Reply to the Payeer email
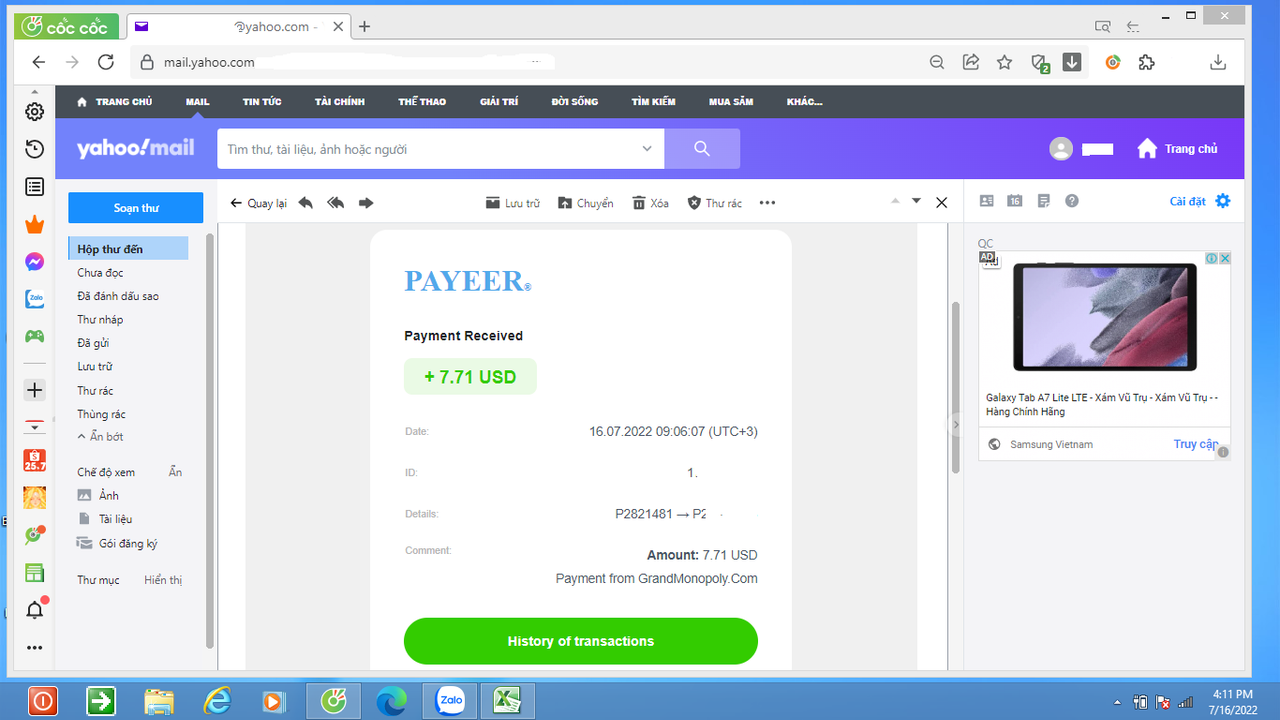Screen dimensions: 1280x720 click(306, 203)
